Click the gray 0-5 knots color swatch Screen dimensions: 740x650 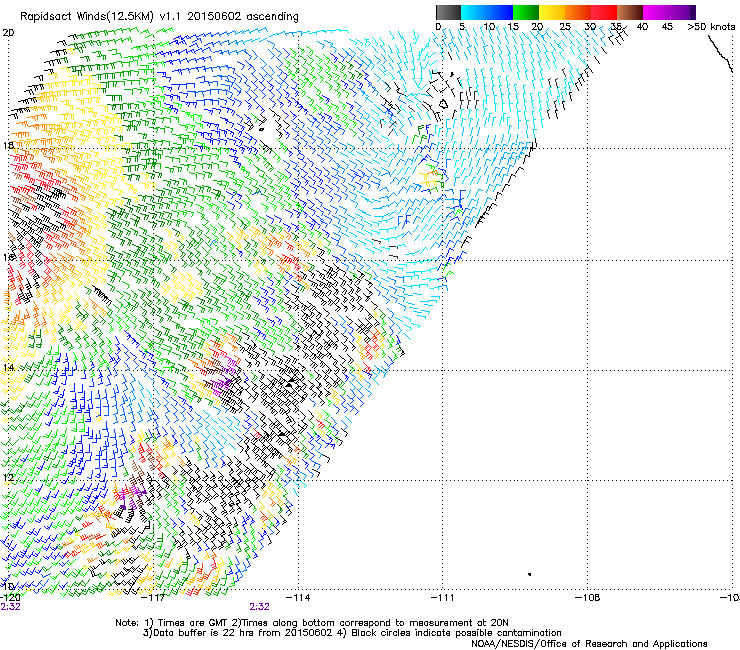448,12
